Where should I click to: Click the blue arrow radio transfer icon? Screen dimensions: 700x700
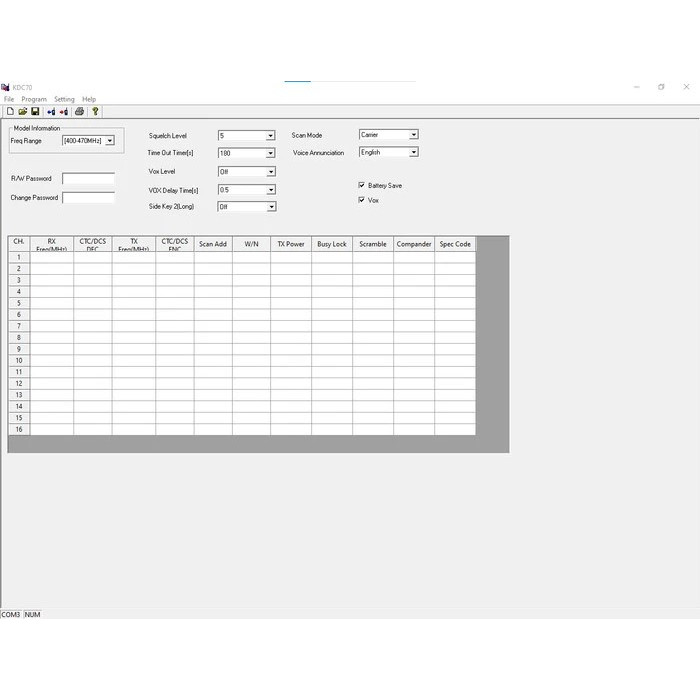tap(51, 111)
